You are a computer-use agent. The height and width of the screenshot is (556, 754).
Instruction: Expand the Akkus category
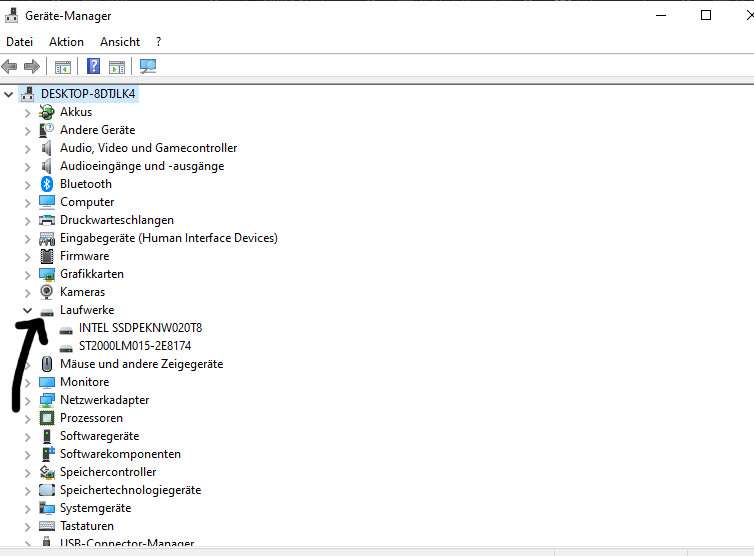(28, 112)
